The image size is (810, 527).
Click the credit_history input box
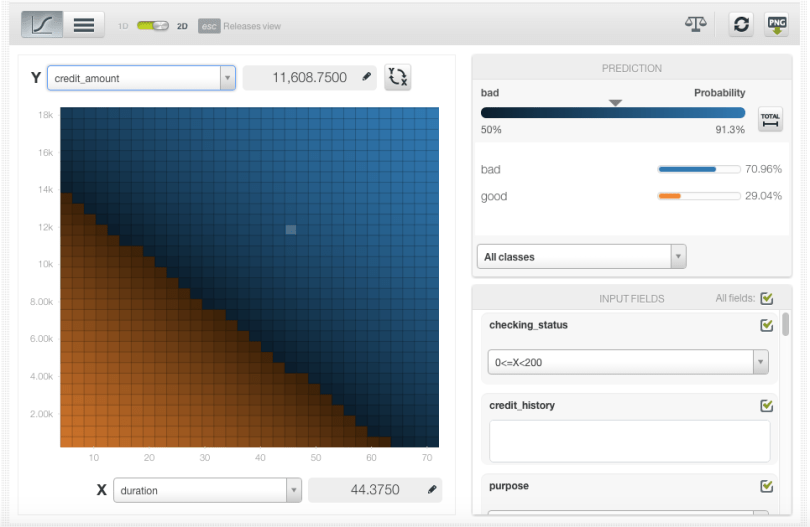tap(629, 441)
